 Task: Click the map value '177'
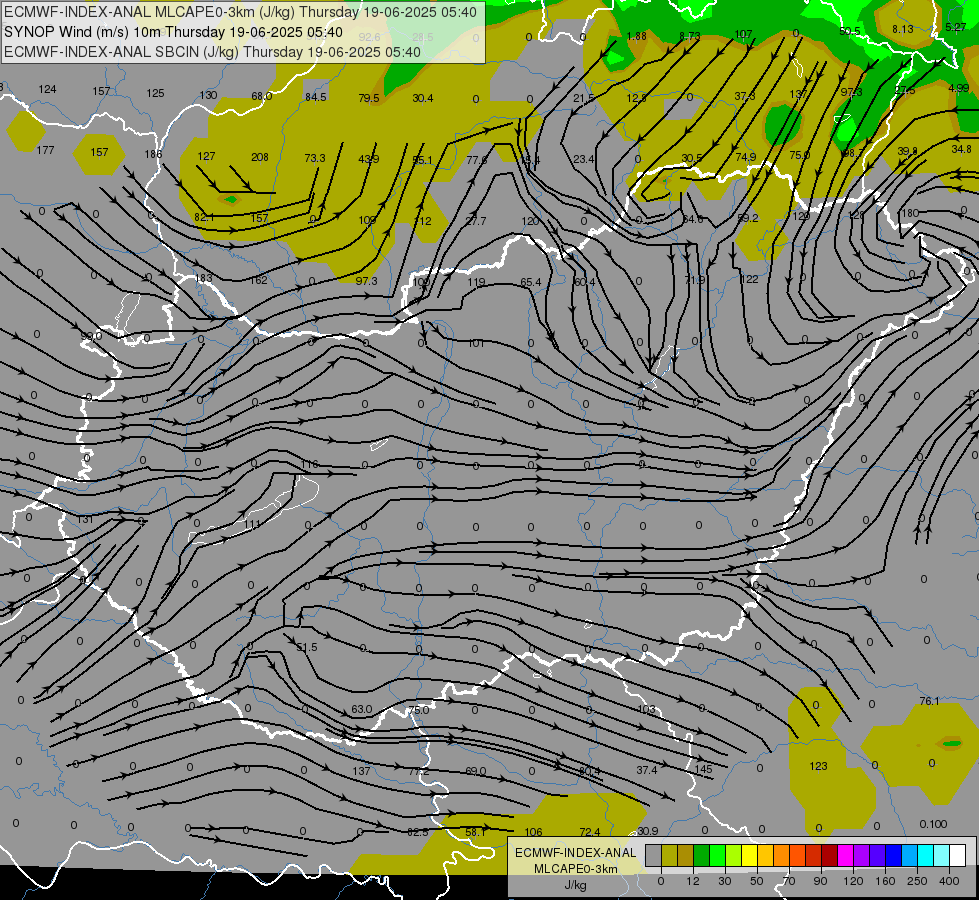[46, 150]
